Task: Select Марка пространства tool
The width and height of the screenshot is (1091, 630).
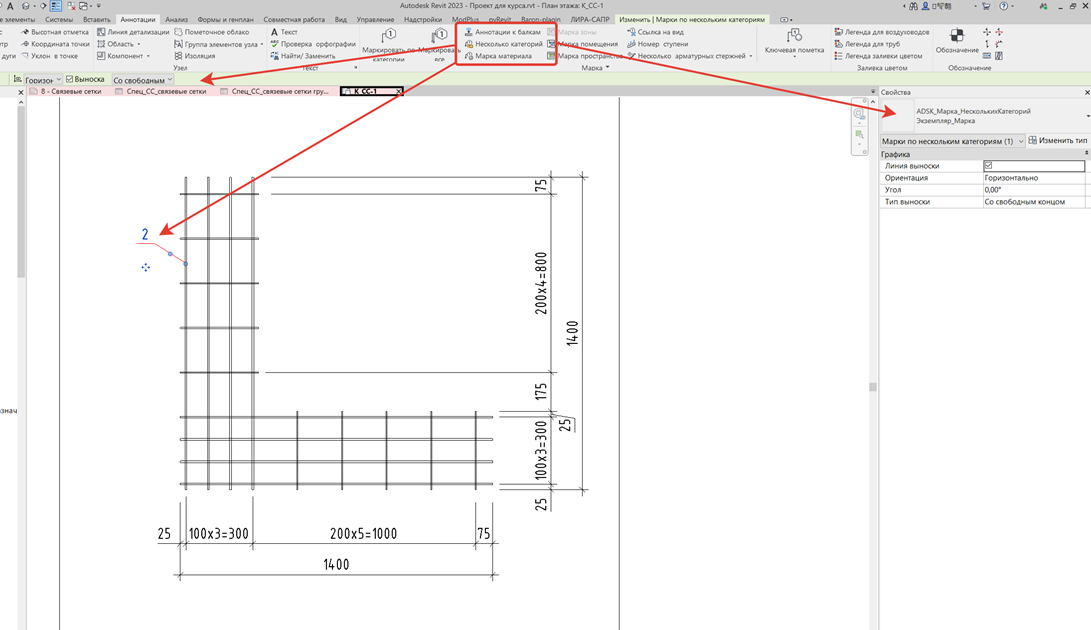Action: pos(584,56)
